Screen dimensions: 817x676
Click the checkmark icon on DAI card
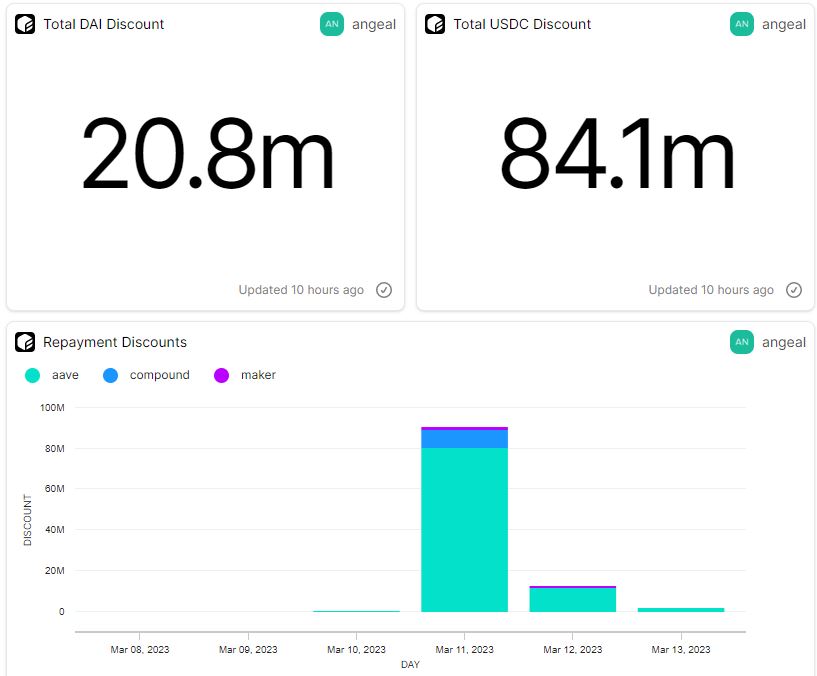click(384, 290)
